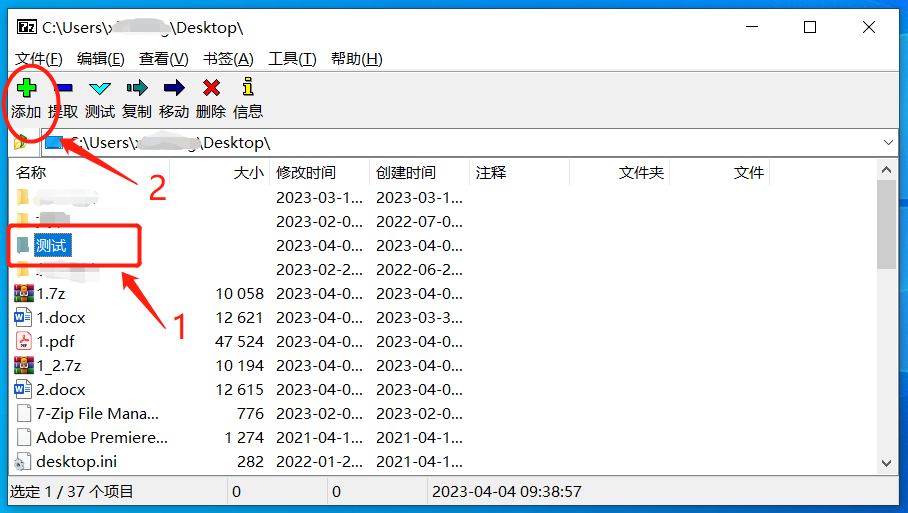Click the Info (信息) toolbar icon

pos(248,86)
